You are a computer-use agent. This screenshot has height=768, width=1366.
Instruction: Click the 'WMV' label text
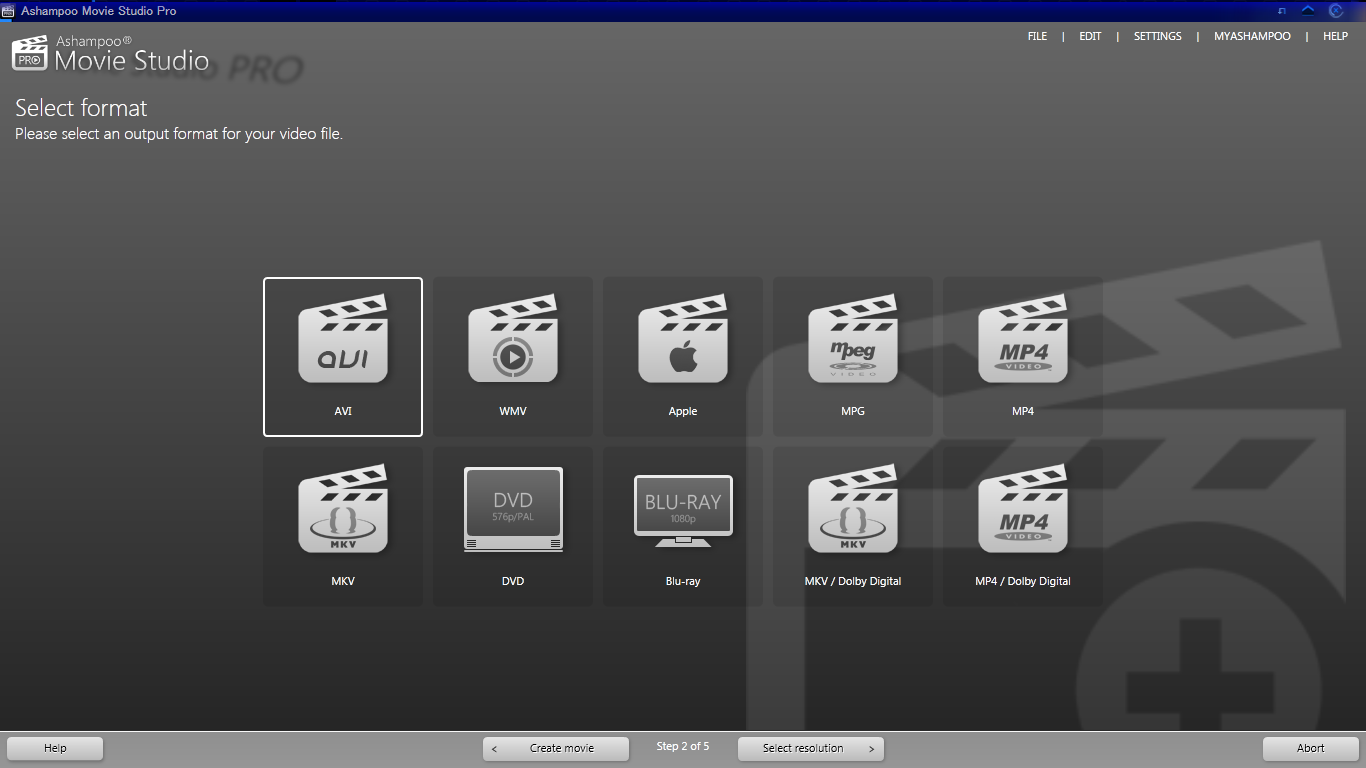pos(513,411)
